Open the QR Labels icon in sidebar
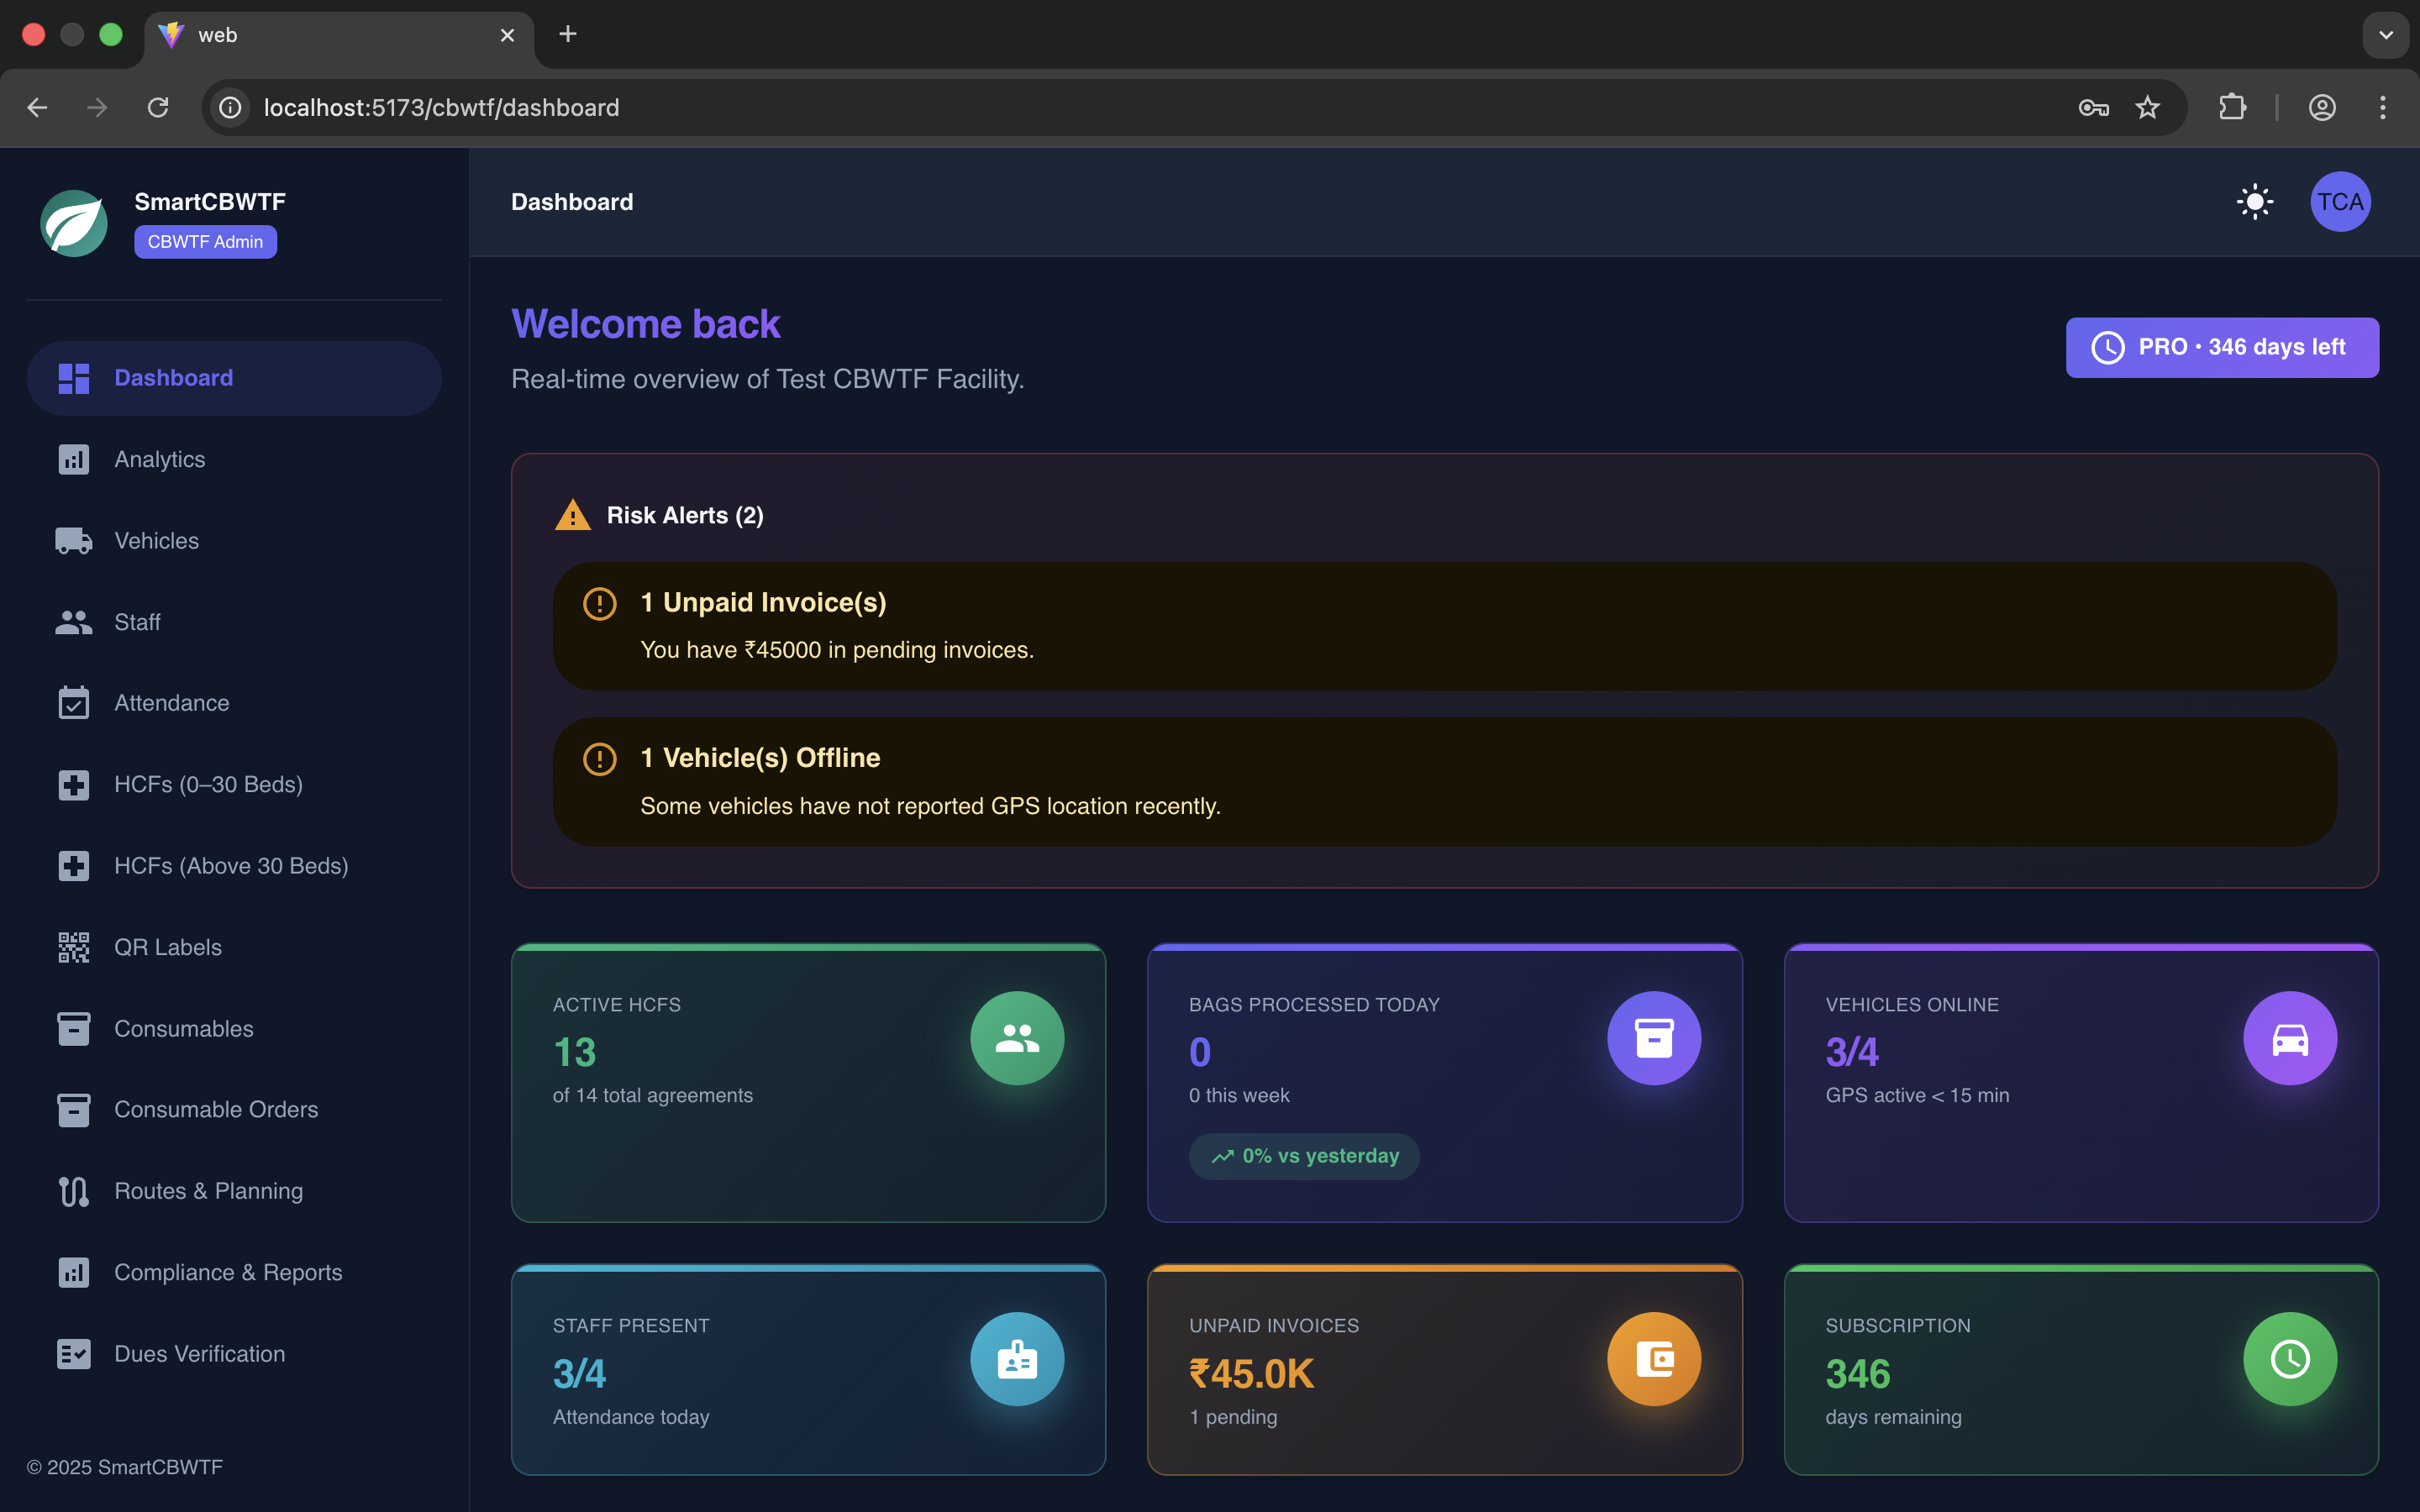This screenshot has width=2420, height=1512. [x=73, y=947]
